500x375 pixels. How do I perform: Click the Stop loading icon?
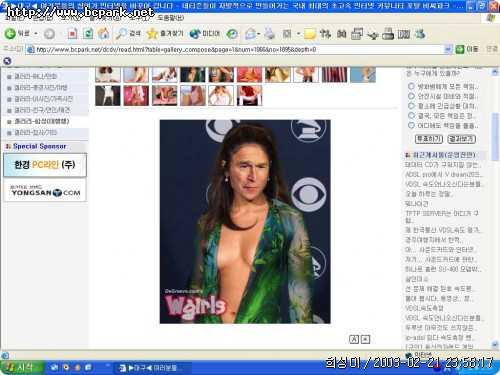tap(72, 33)
